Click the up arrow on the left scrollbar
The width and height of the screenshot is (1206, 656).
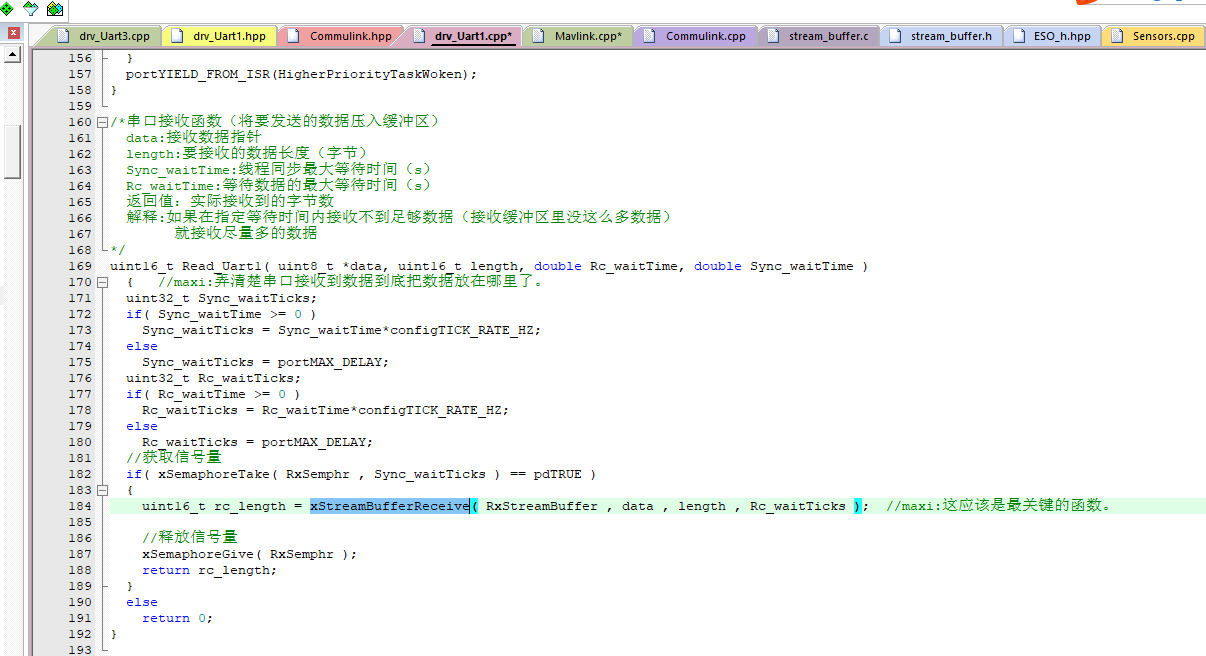pyautogui.click(x=11, y=55)
